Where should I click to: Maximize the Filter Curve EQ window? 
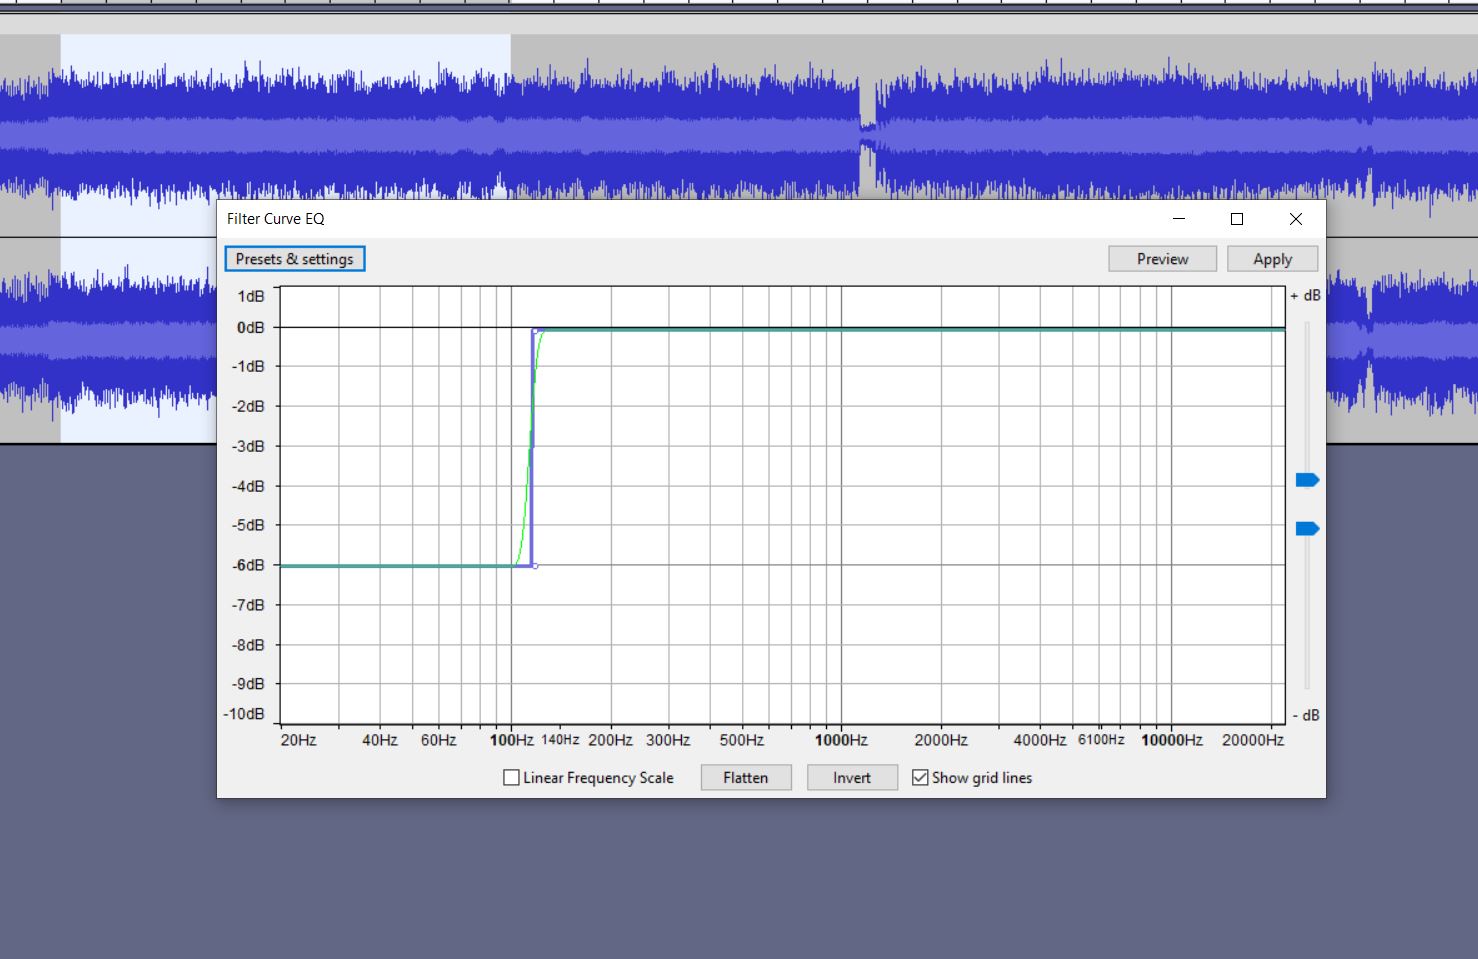[x=1237, y=219]
